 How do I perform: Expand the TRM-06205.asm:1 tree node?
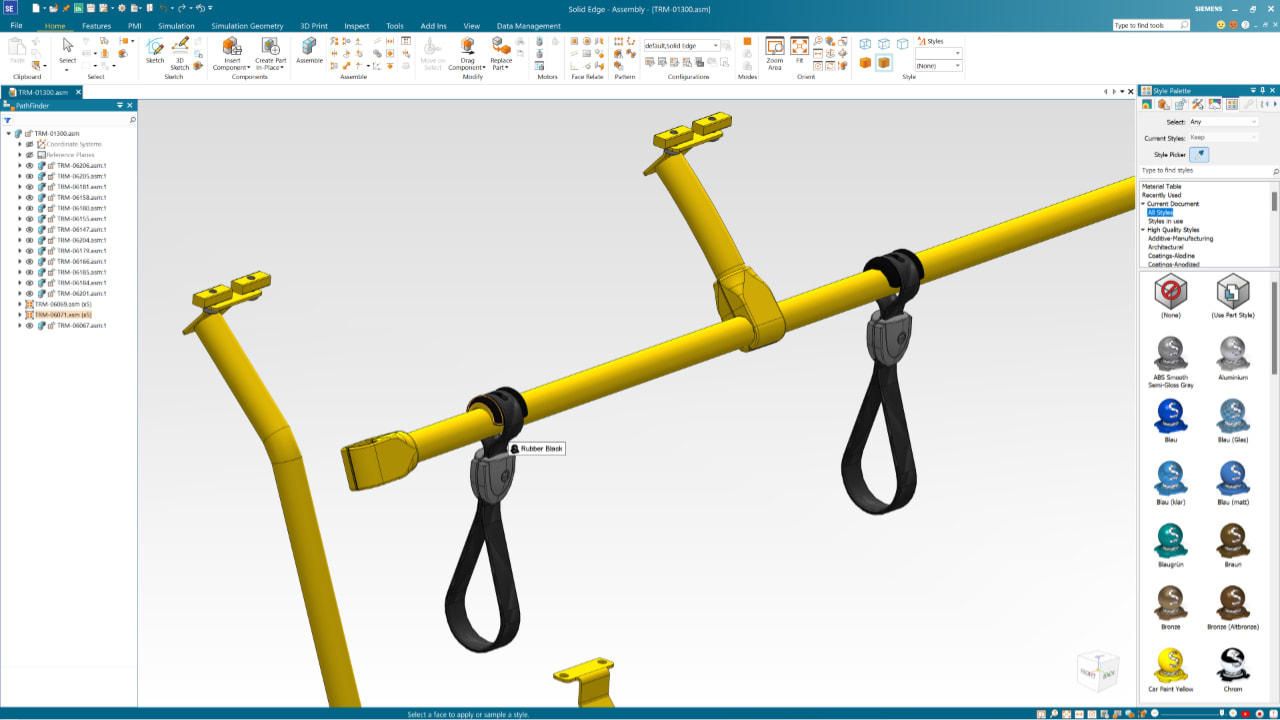19,176
